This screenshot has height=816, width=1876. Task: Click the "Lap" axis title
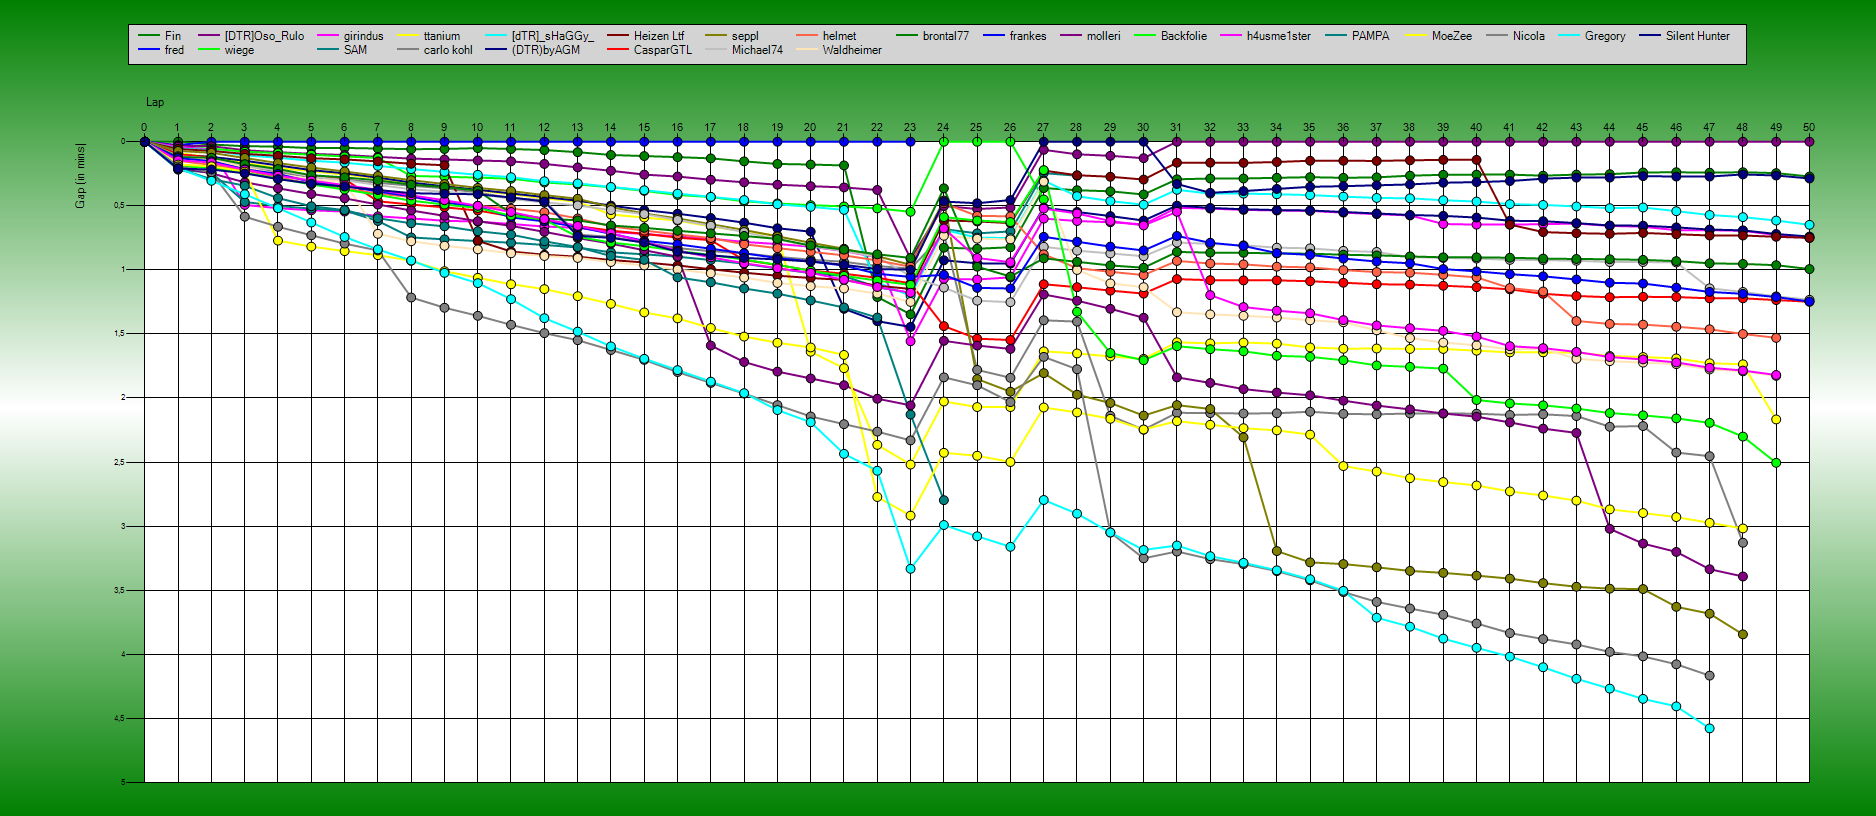point(155,102)
